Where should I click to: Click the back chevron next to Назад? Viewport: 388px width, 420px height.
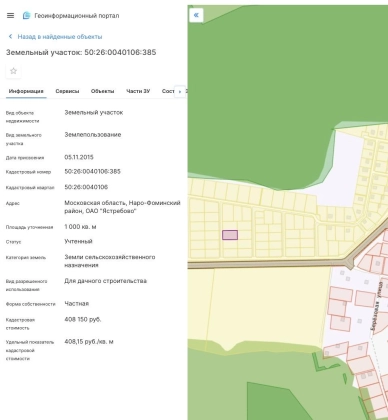(x=10, y=36)
